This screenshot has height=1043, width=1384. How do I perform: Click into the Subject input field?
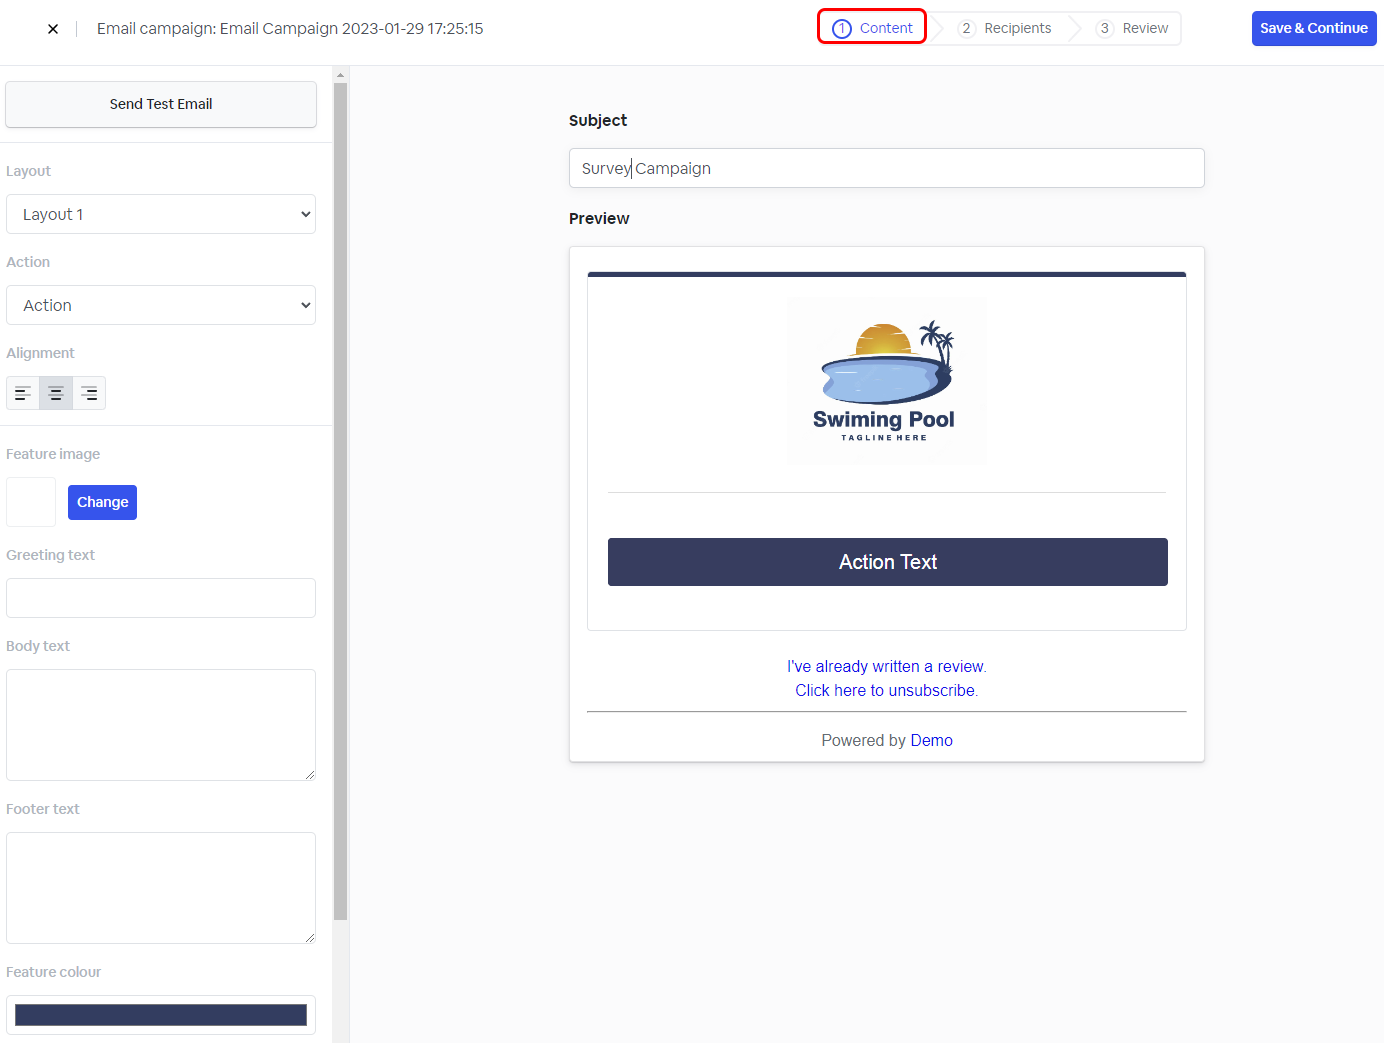(886, 168)
